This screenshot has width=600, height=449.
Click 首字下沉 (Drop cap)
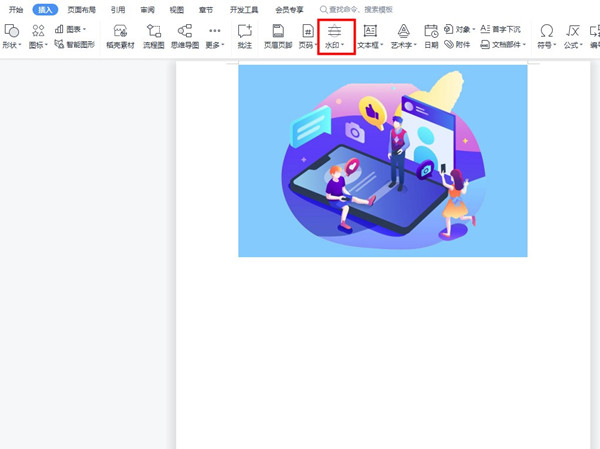coord(500,30)
